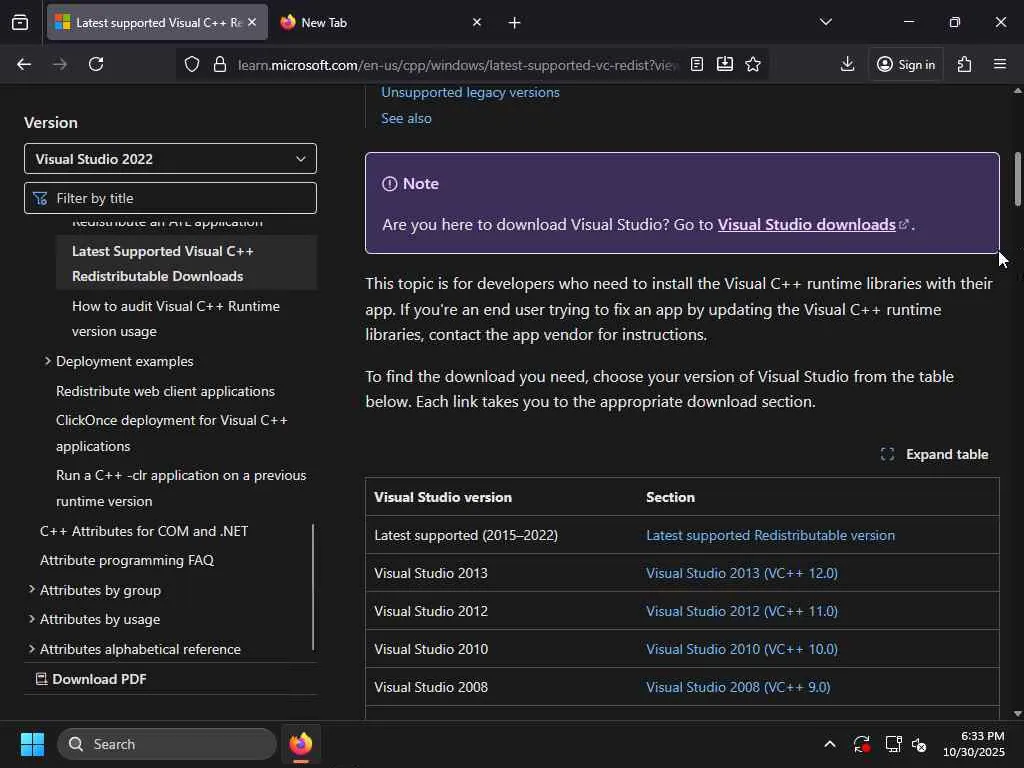Click page vertical scrollbar thumb
The width and height of the screenshot is (1024, 768).
point(1017,179)
